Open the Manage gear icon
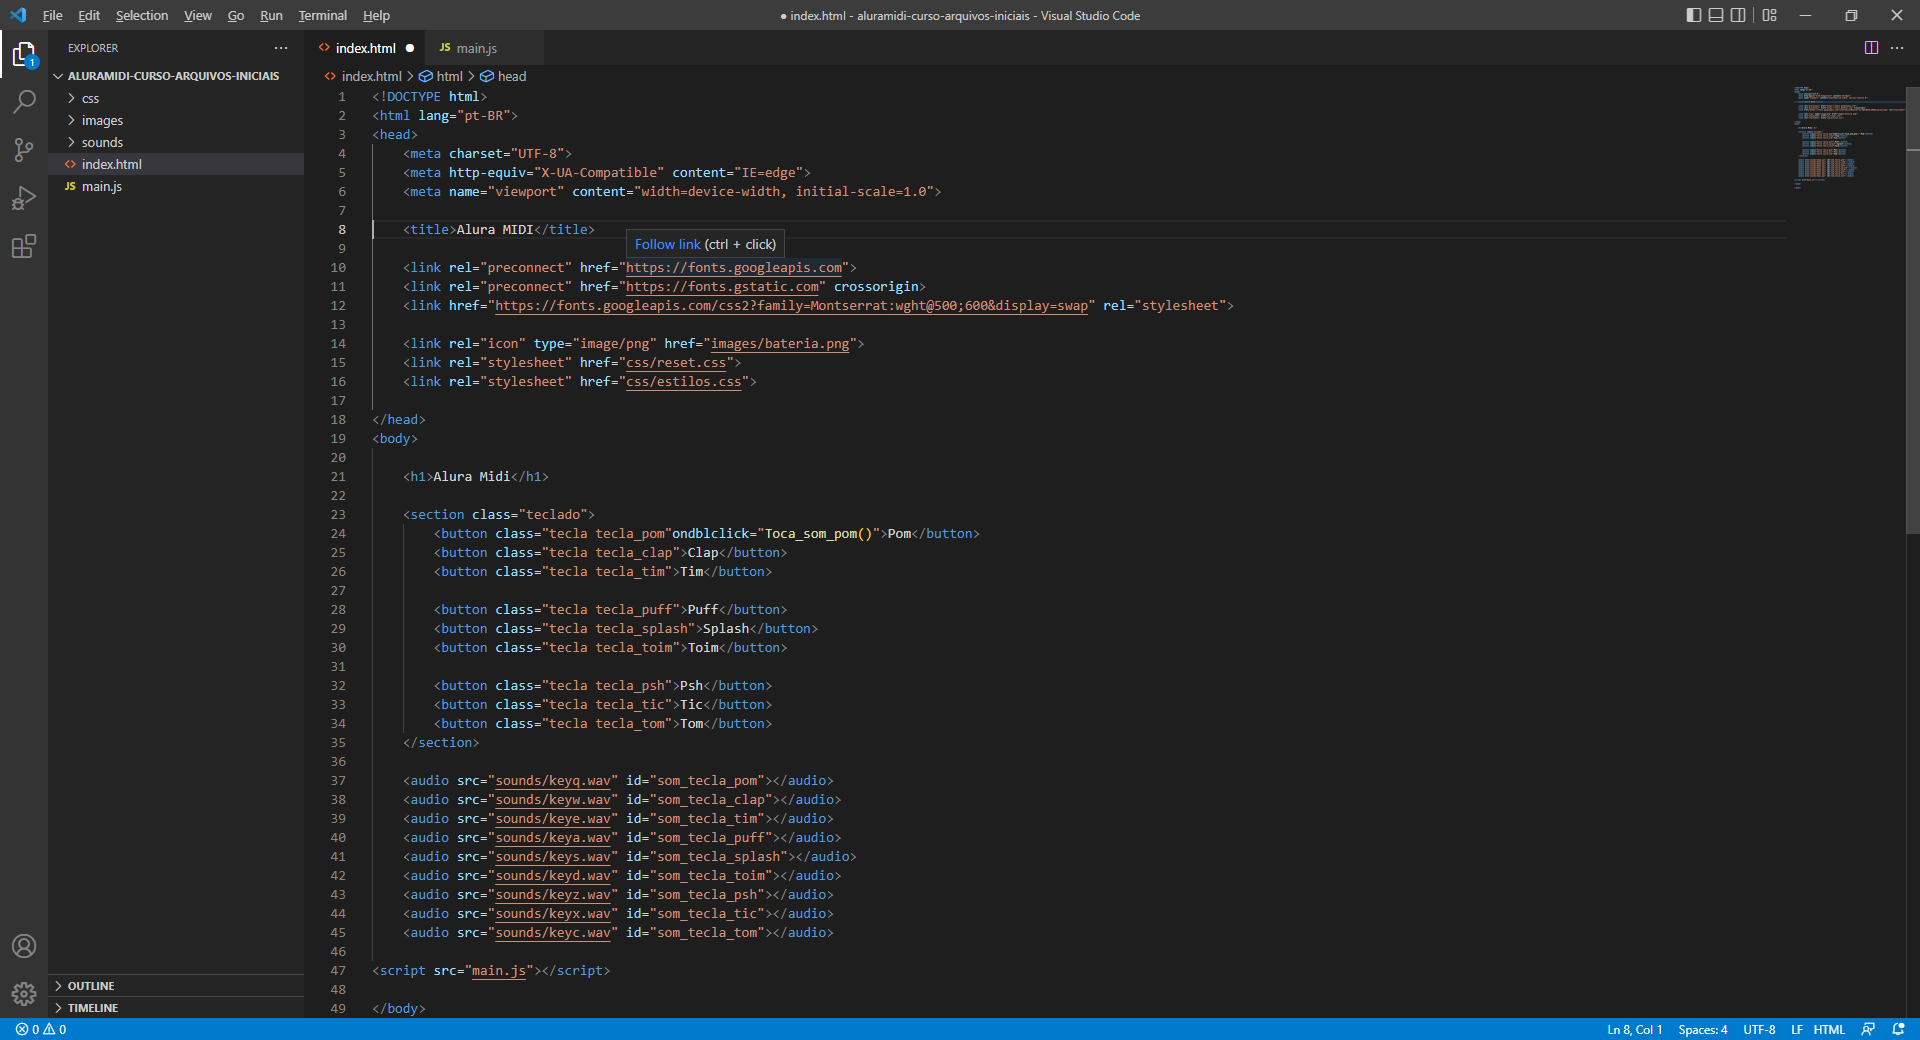This screenshot has width=1920, height=1040. (24, 994)
